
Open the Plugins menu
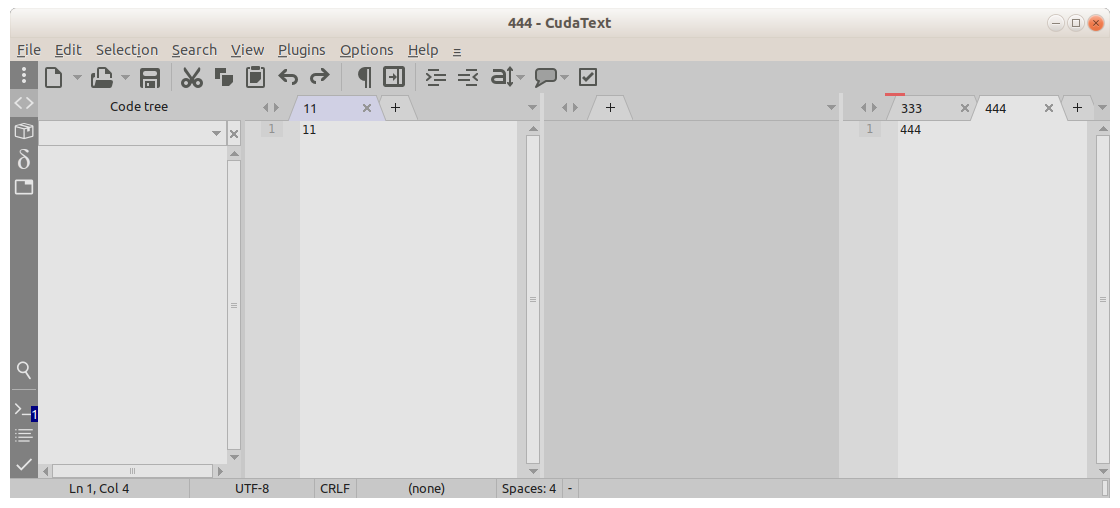coord(301,50)
